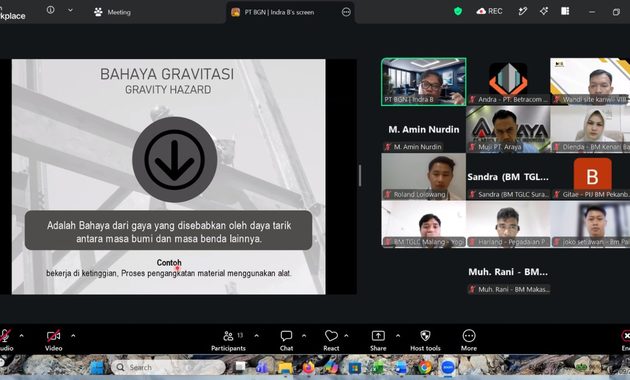The width and height of the screenshot is (630, 380).
Task: Open the annotate pen icon
Action: [x=523, y=11]
